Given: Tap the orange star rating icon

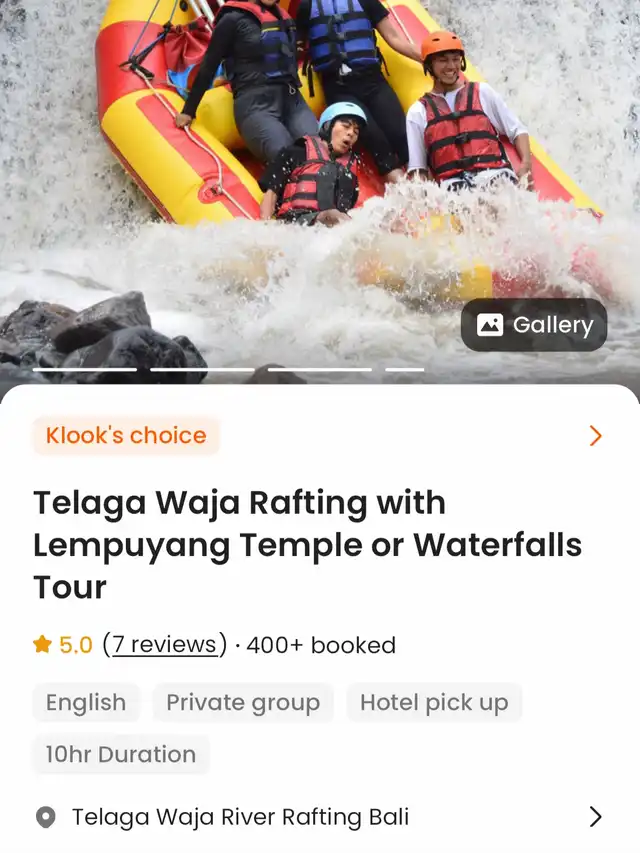Looking at the screenshot, I should pos(42,645).
